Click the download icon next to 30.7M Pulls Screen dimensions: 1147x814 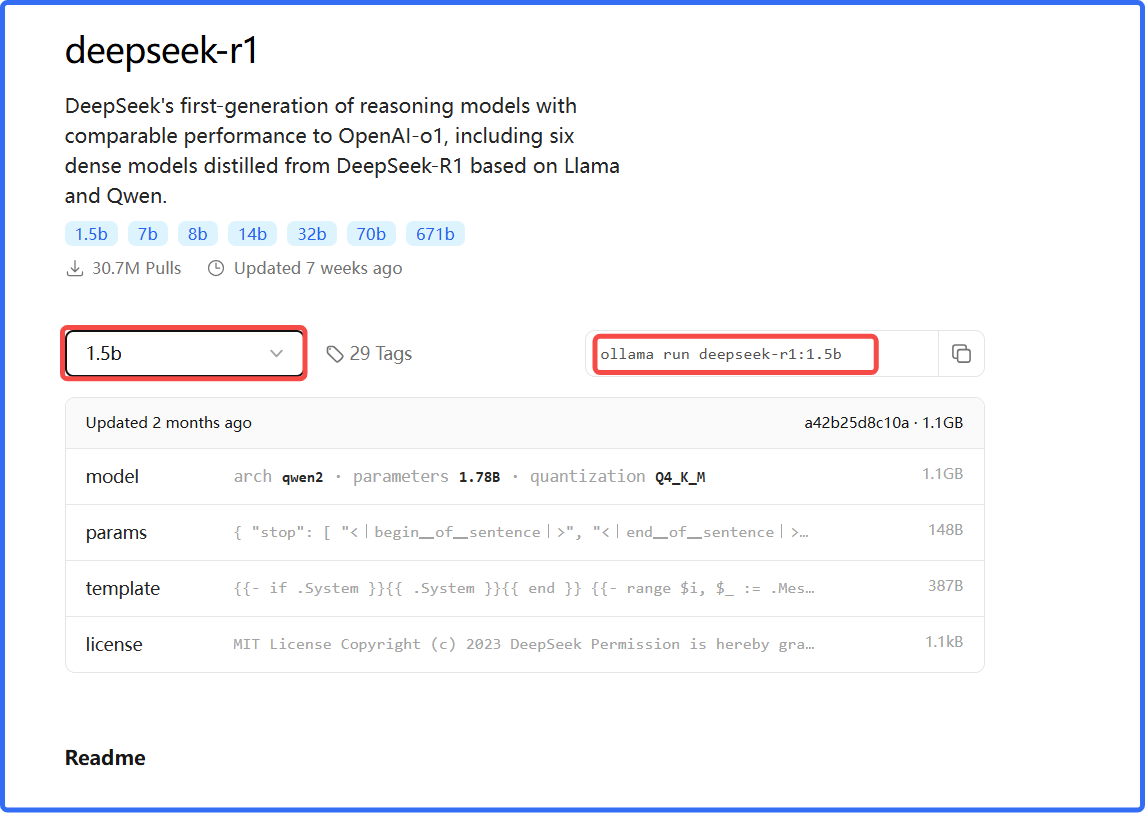75,268
